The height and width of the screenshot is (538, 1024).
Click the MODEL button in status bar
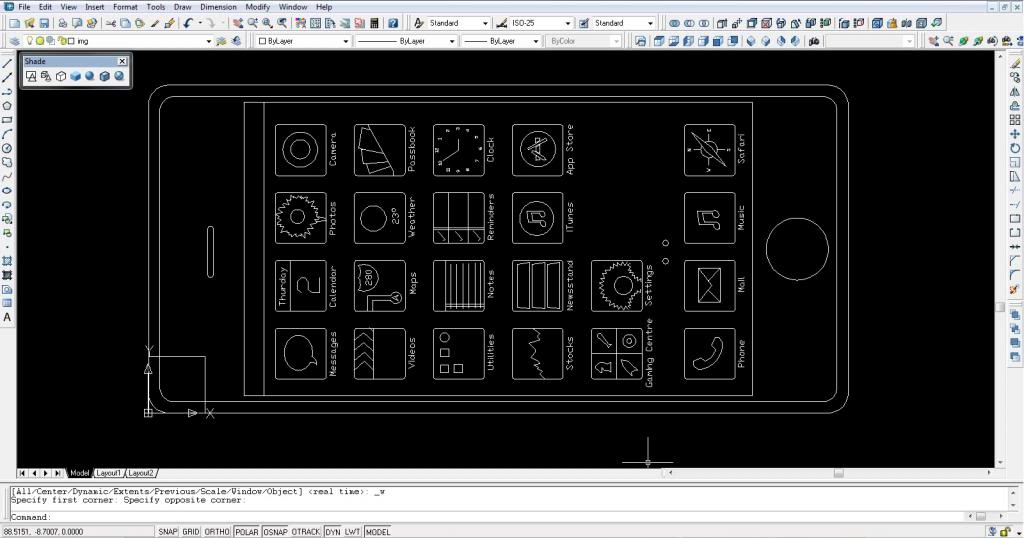(378, 532)
